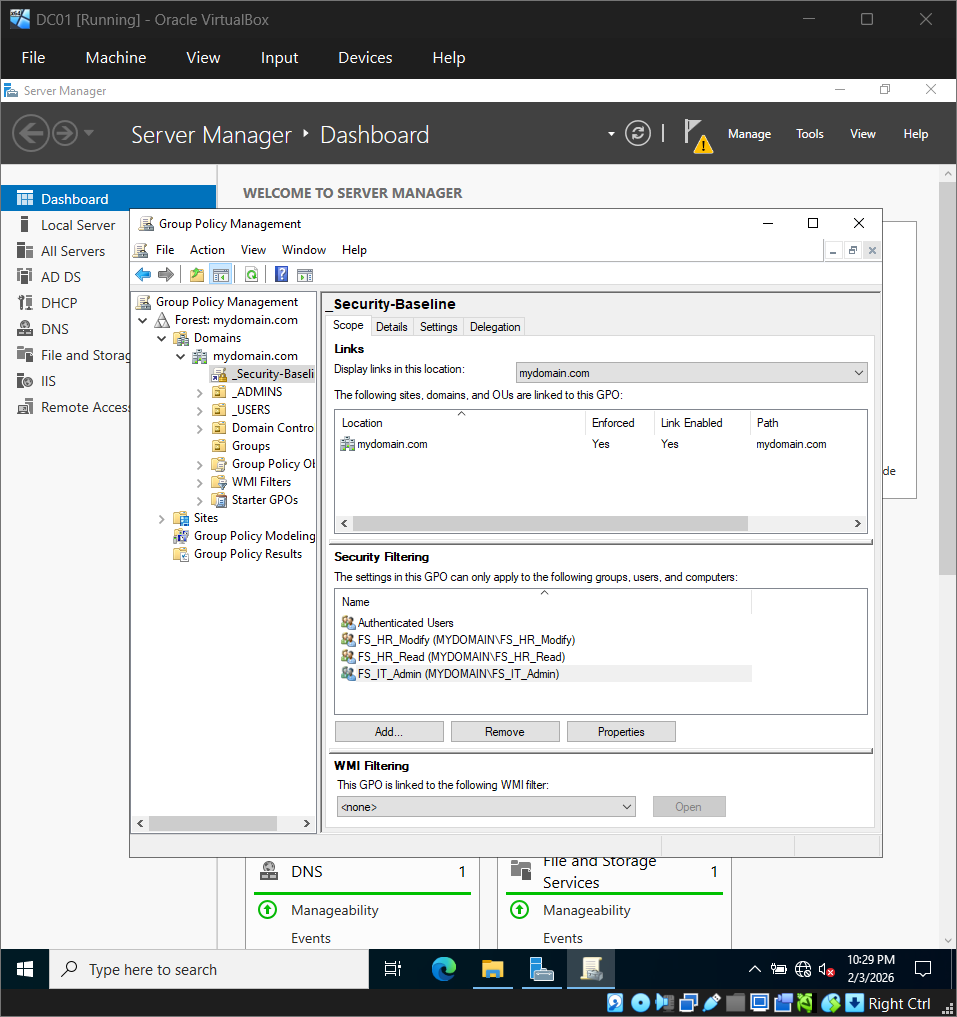Open the WMI filter dropdown

(x=486, y=807)
